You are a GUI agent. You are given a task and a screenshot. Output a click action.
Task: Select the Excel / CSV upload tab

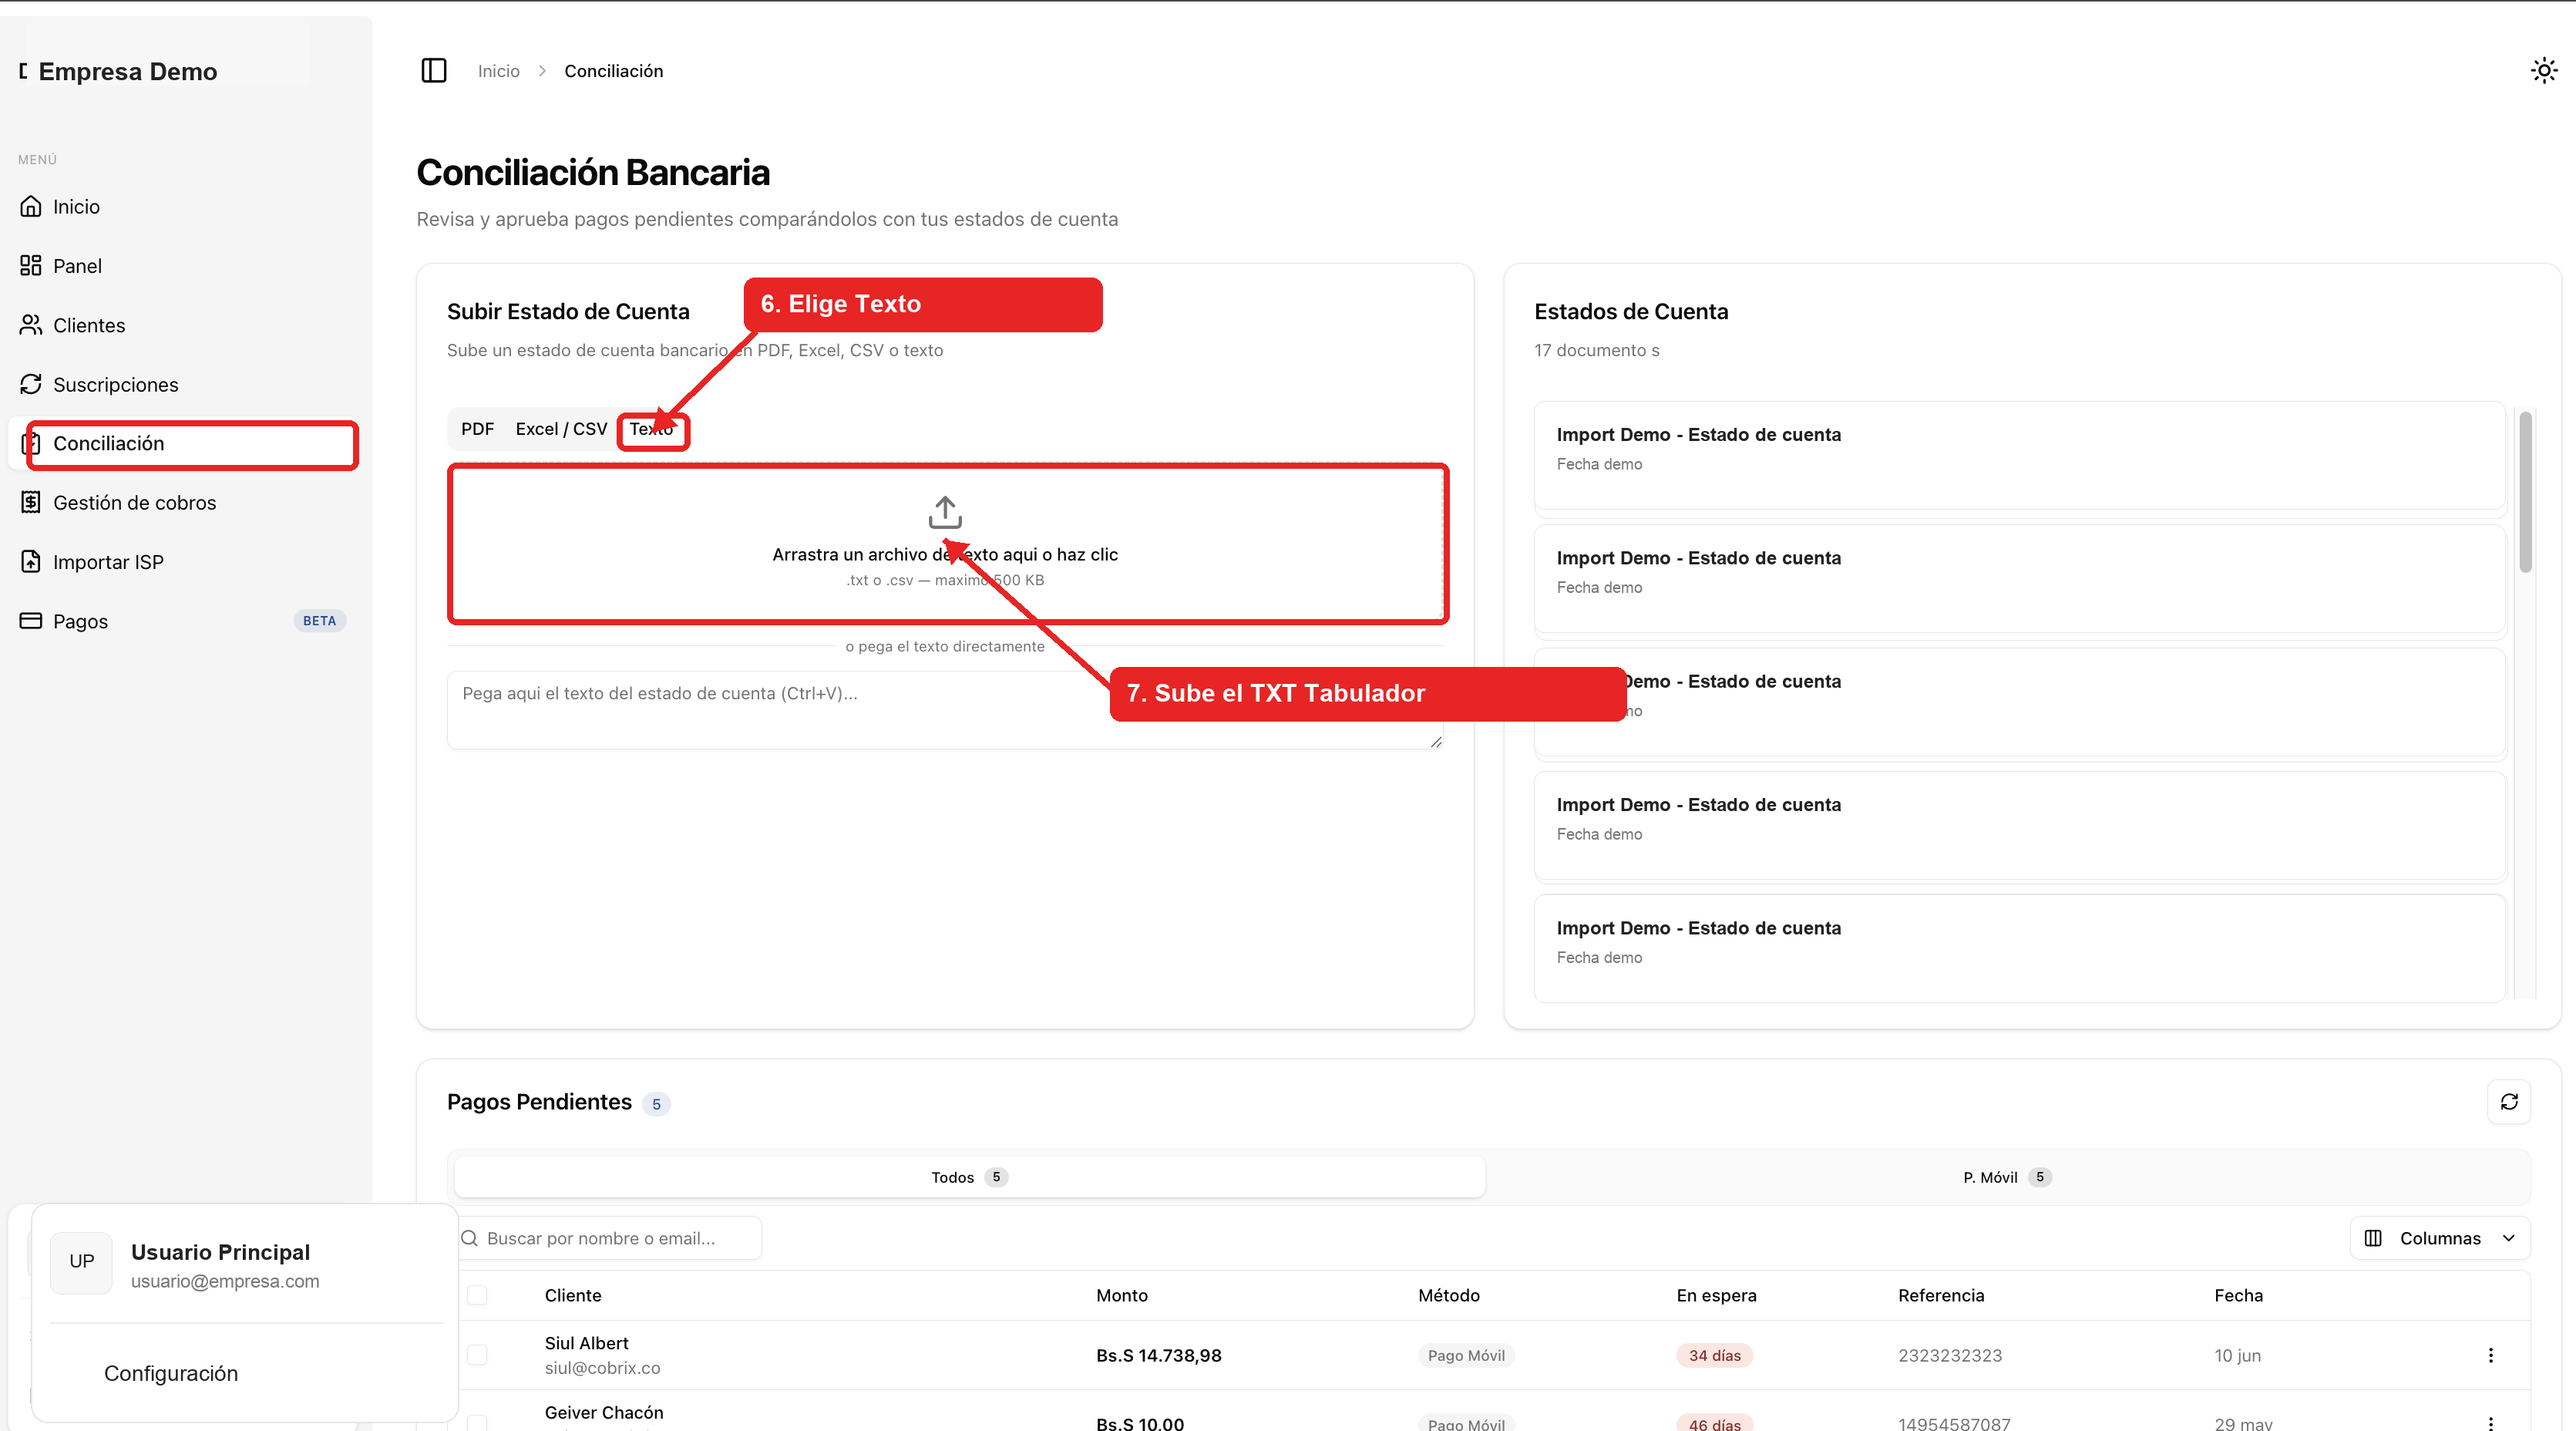(x=561, y=429)
